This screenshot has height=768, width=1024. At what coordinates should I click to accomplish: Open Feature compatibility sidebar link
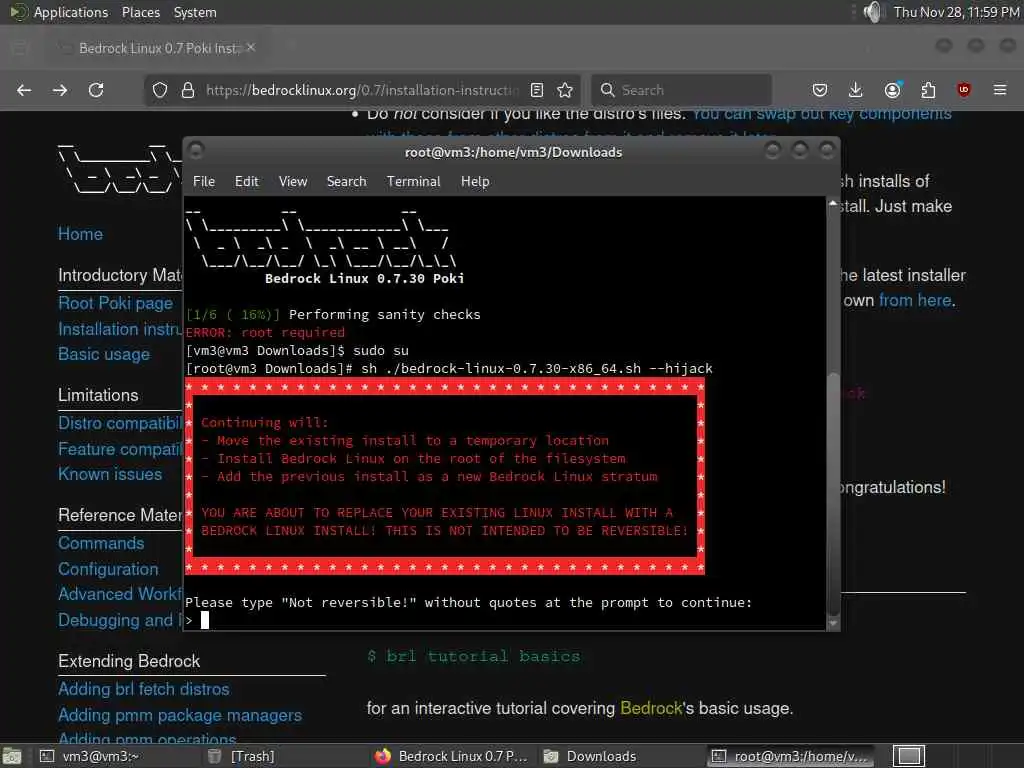click(120, 449)
